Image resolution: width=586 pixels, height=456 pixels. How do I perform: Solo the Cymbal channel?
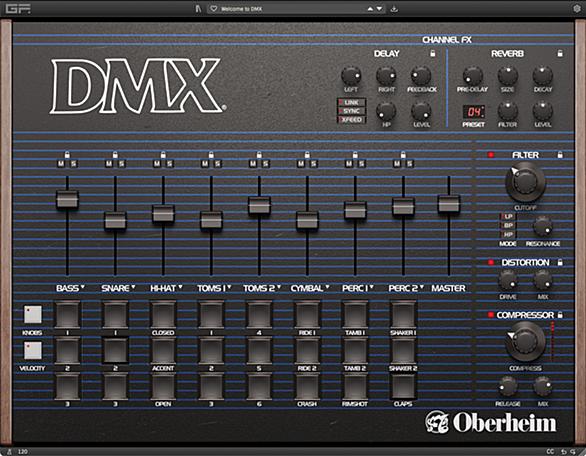314,163
